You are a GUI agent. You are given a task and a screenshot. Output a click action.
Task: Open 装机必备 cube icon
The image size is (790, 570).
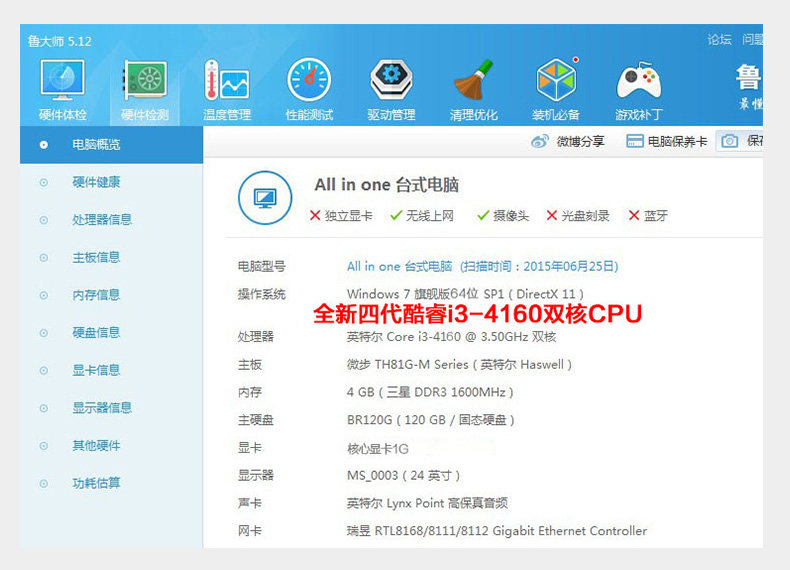556,80
